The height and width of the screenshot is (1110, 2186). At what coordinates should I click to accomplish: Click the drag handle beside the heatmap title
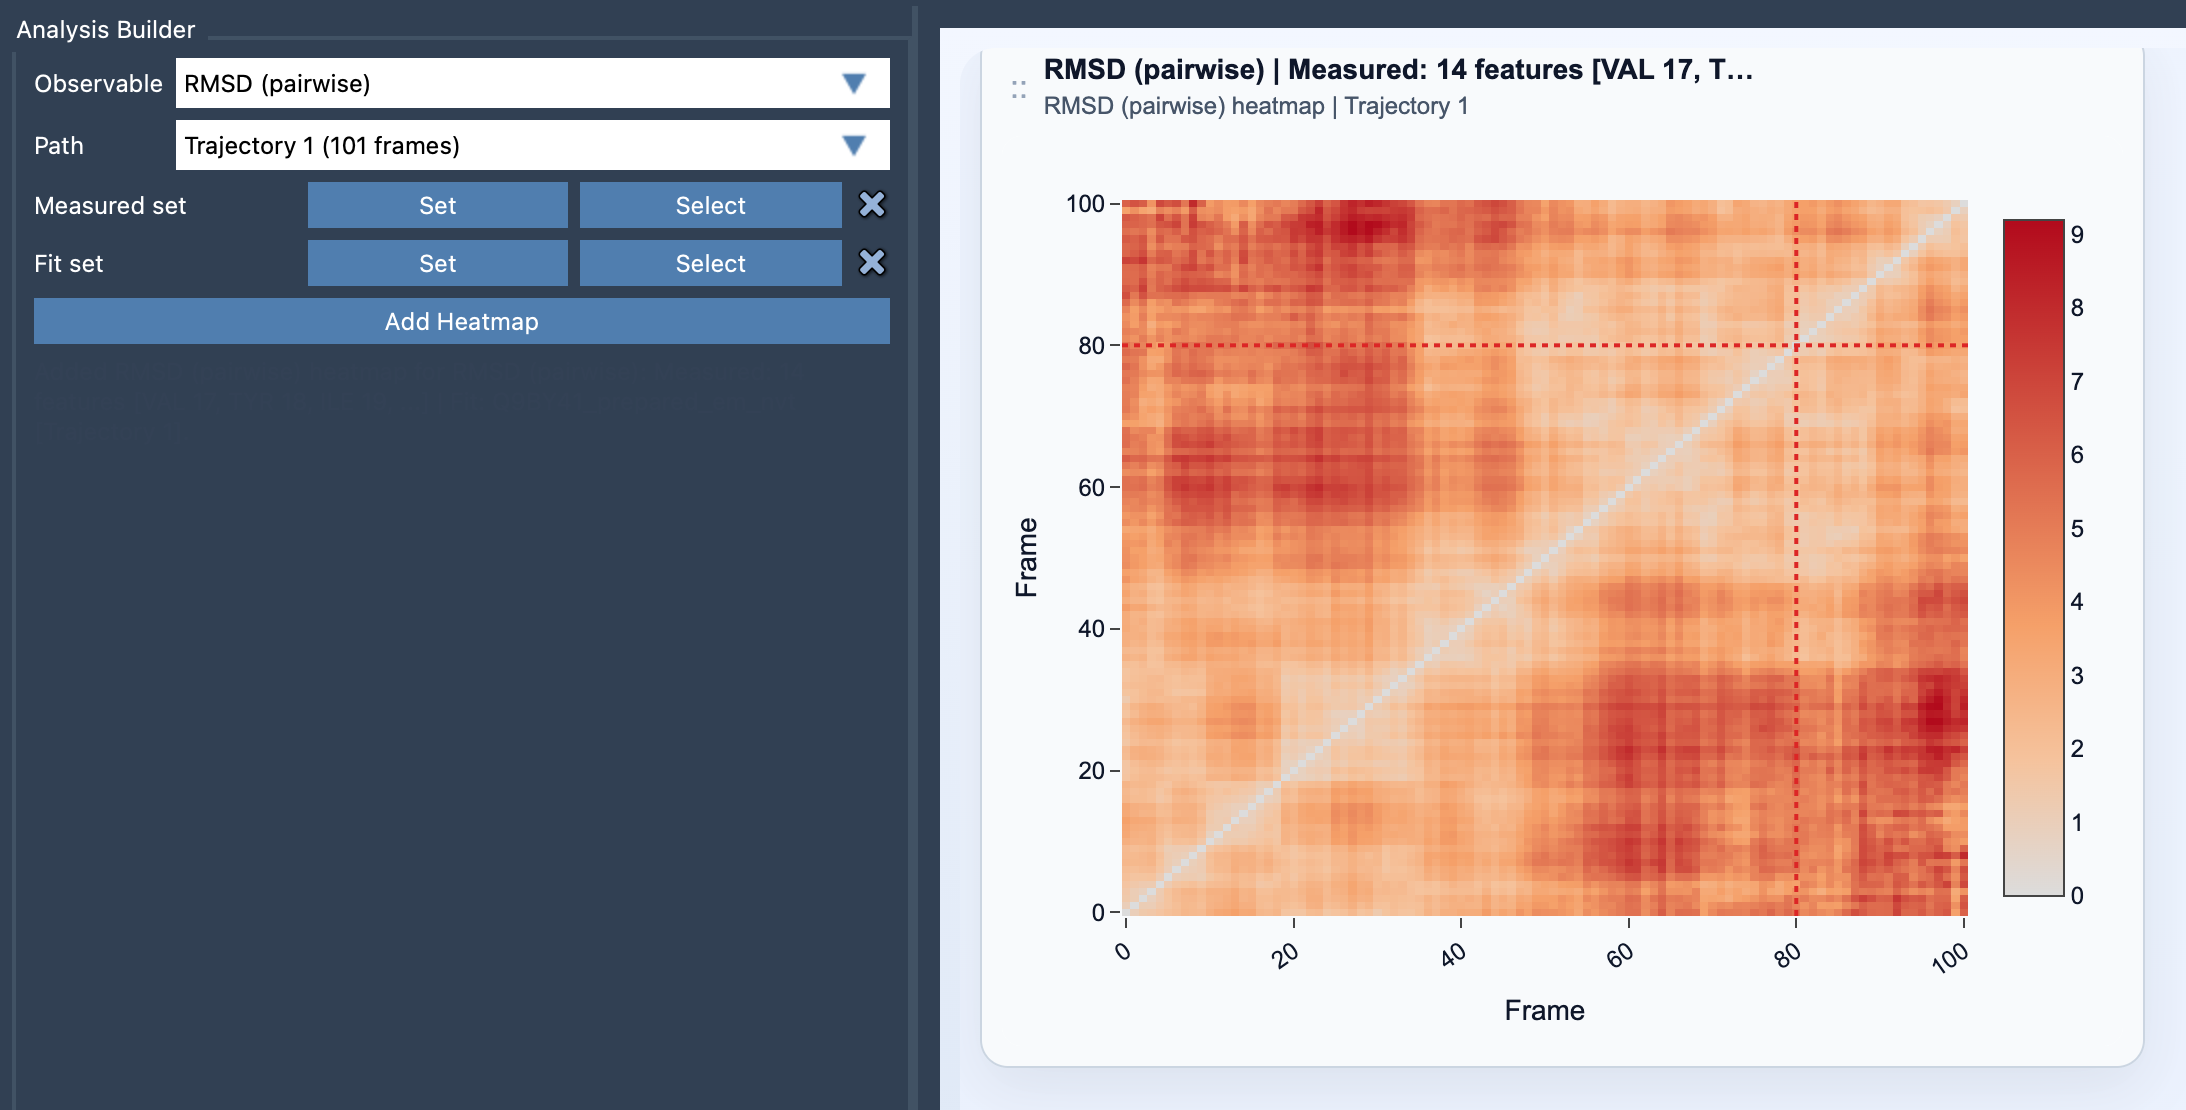pyautogui.click(x=1017, y=90)
